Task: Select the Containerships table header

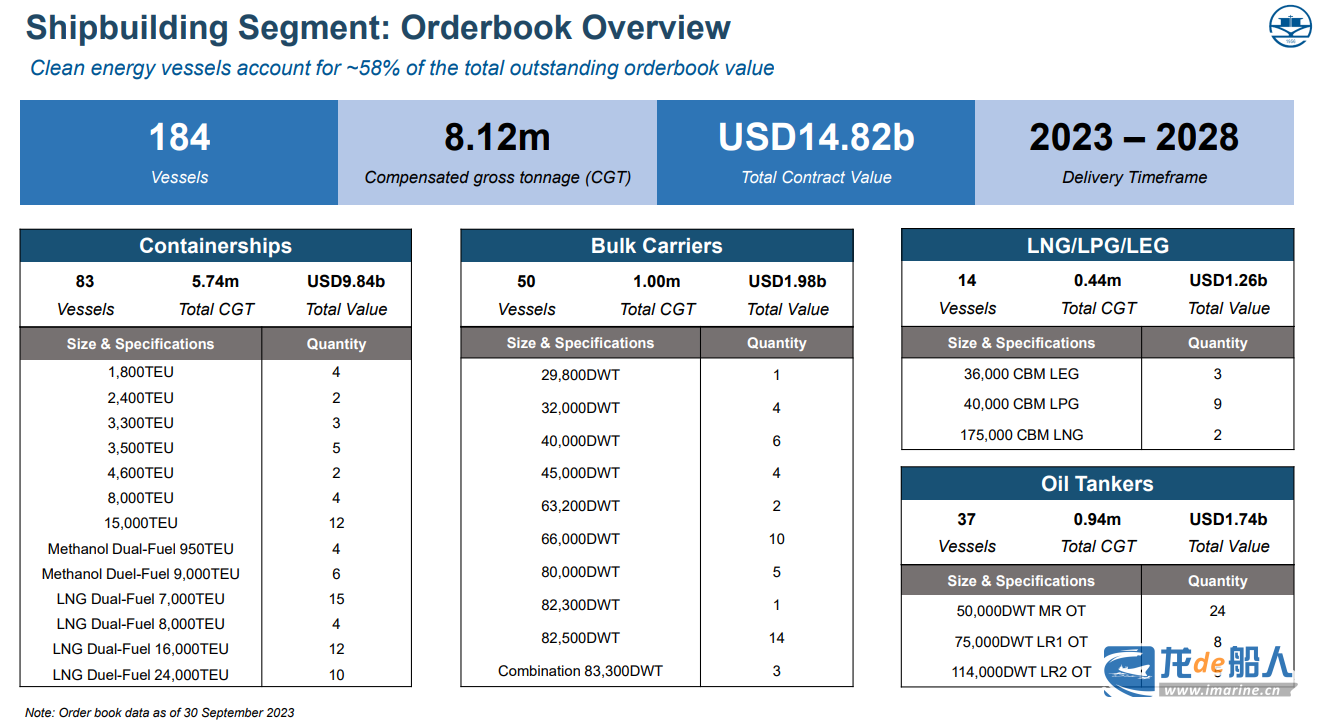Action: (215, 246)
